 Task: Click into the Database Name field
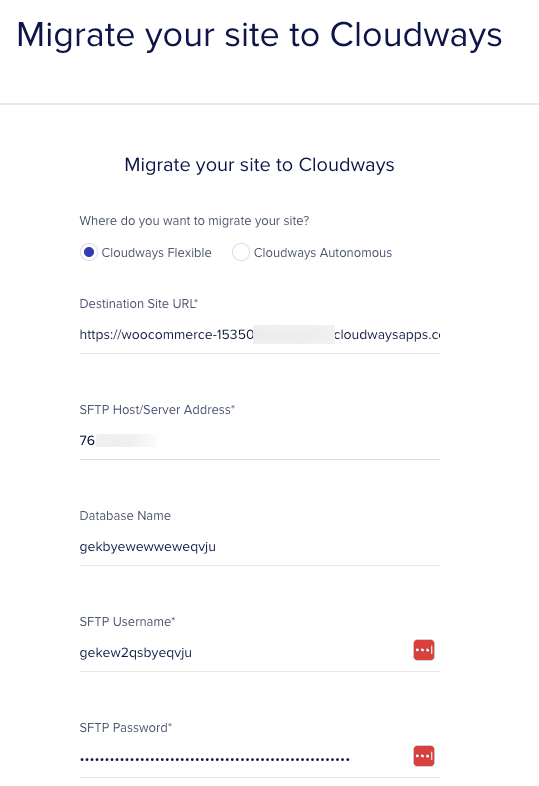(260, 547)
